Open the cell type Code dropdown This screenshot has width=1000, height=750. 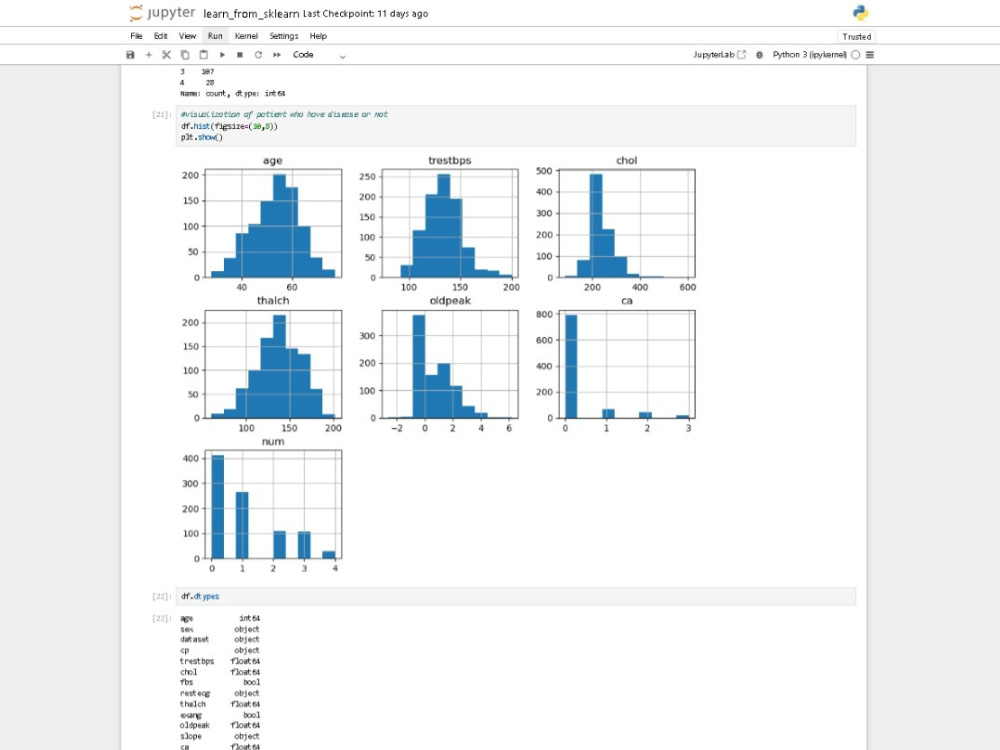(319, 55)
